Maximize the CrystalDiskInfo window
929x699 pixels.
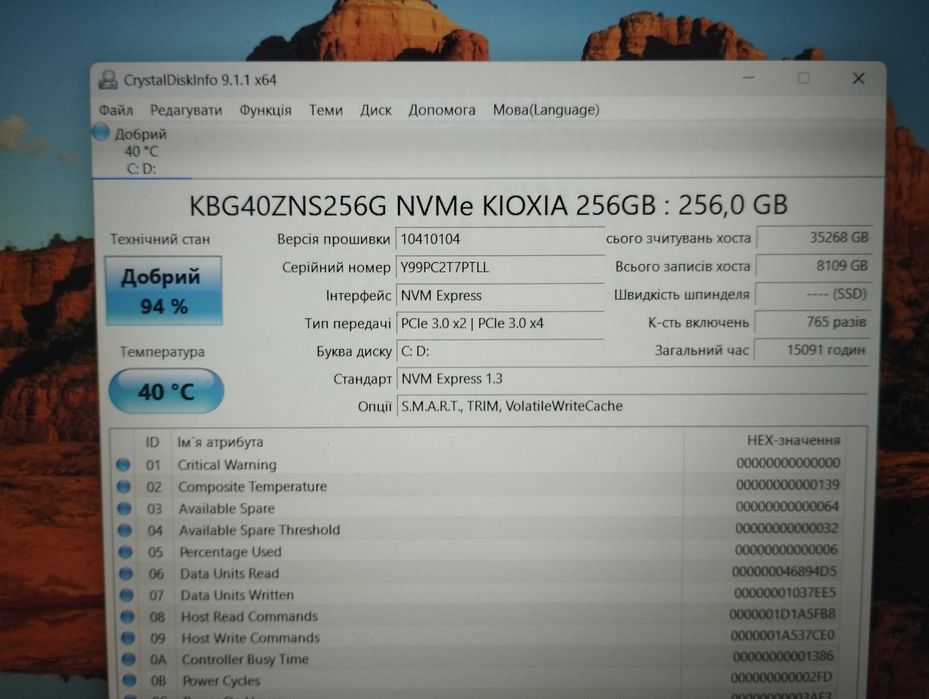pos(803,78)
